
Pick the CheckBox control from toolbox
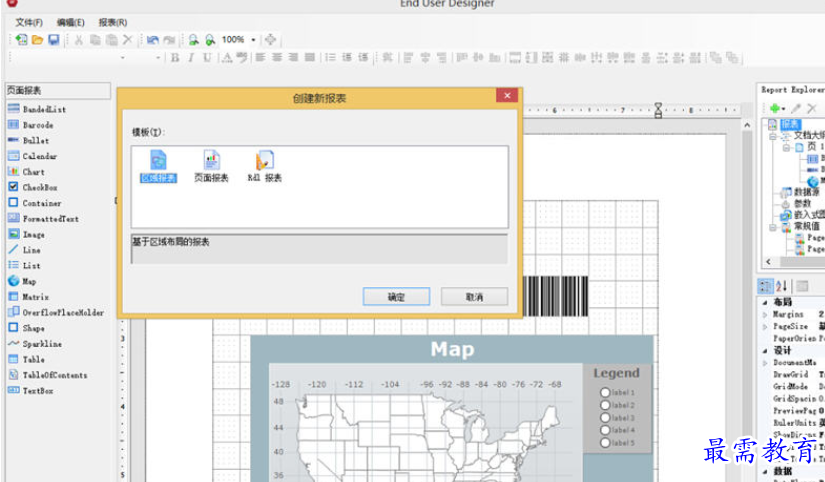[x=39, y=187]
